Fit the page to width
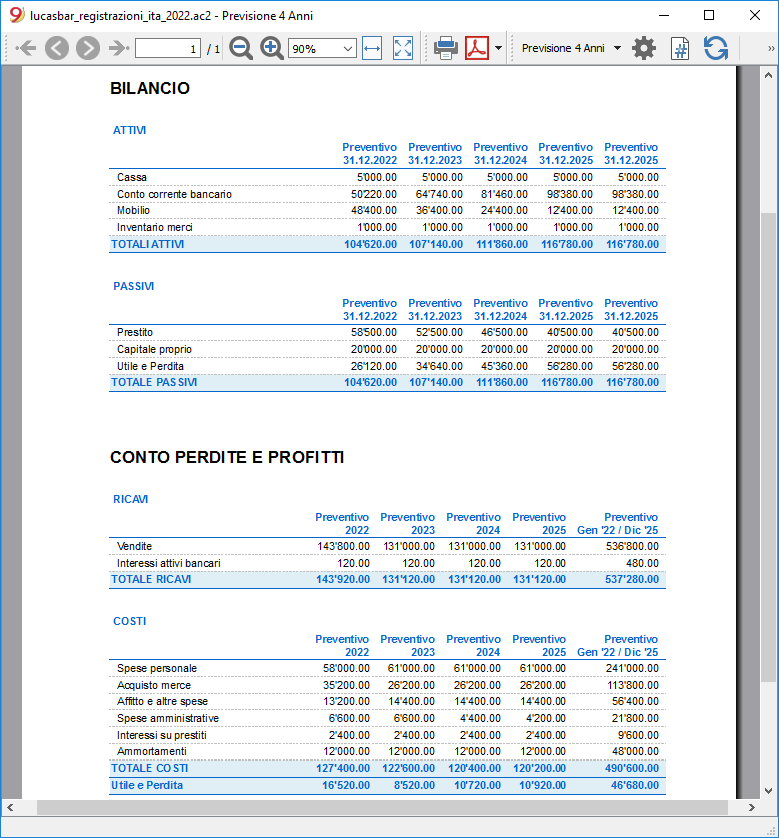 (x=372, y=49)
